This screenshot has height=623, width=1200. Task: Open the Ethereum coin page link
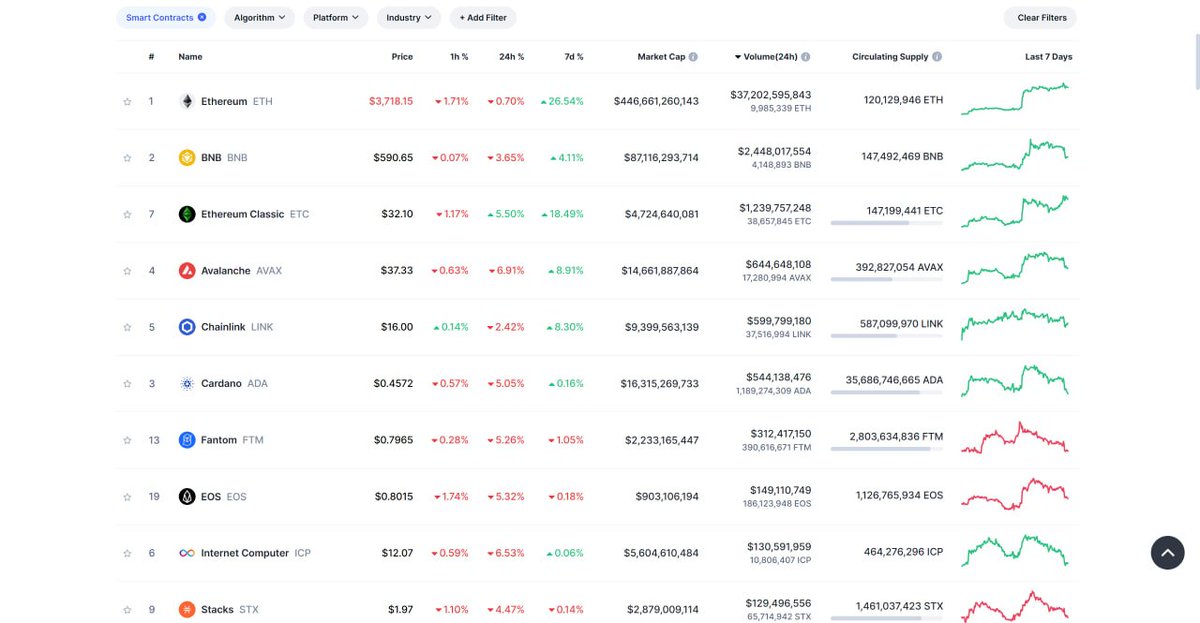click(236, 101)
